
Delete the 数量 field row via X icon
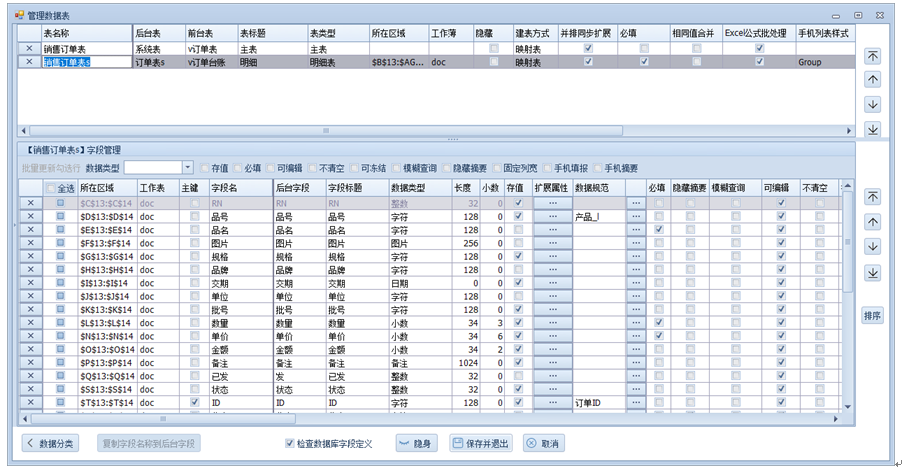31,323
